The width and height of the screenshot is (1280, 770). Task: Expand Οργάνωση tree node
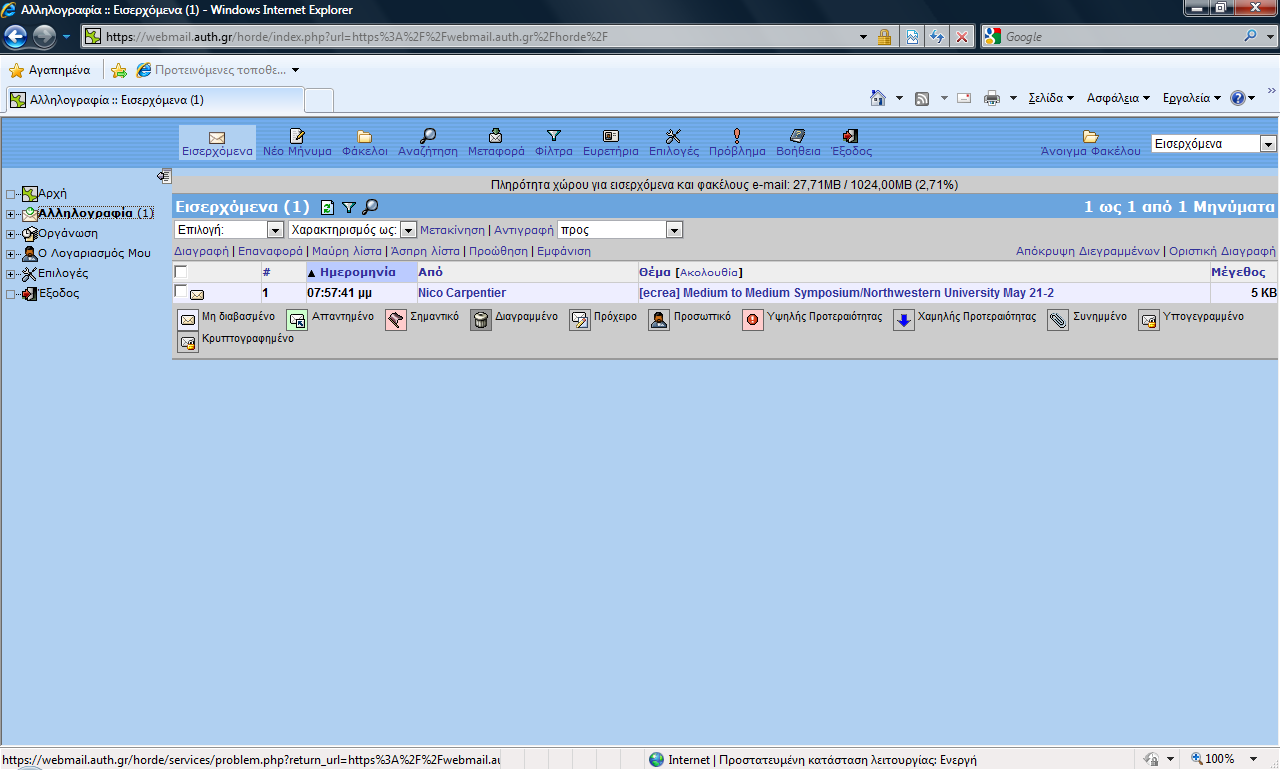10,234
